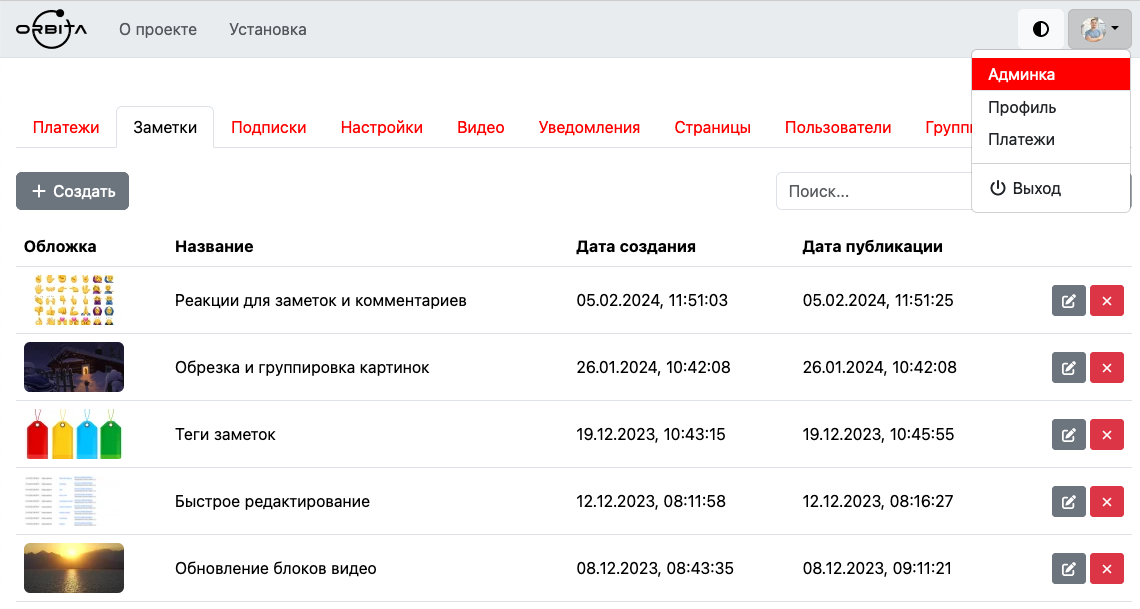Open the Уведомления tab

point(589,127)
